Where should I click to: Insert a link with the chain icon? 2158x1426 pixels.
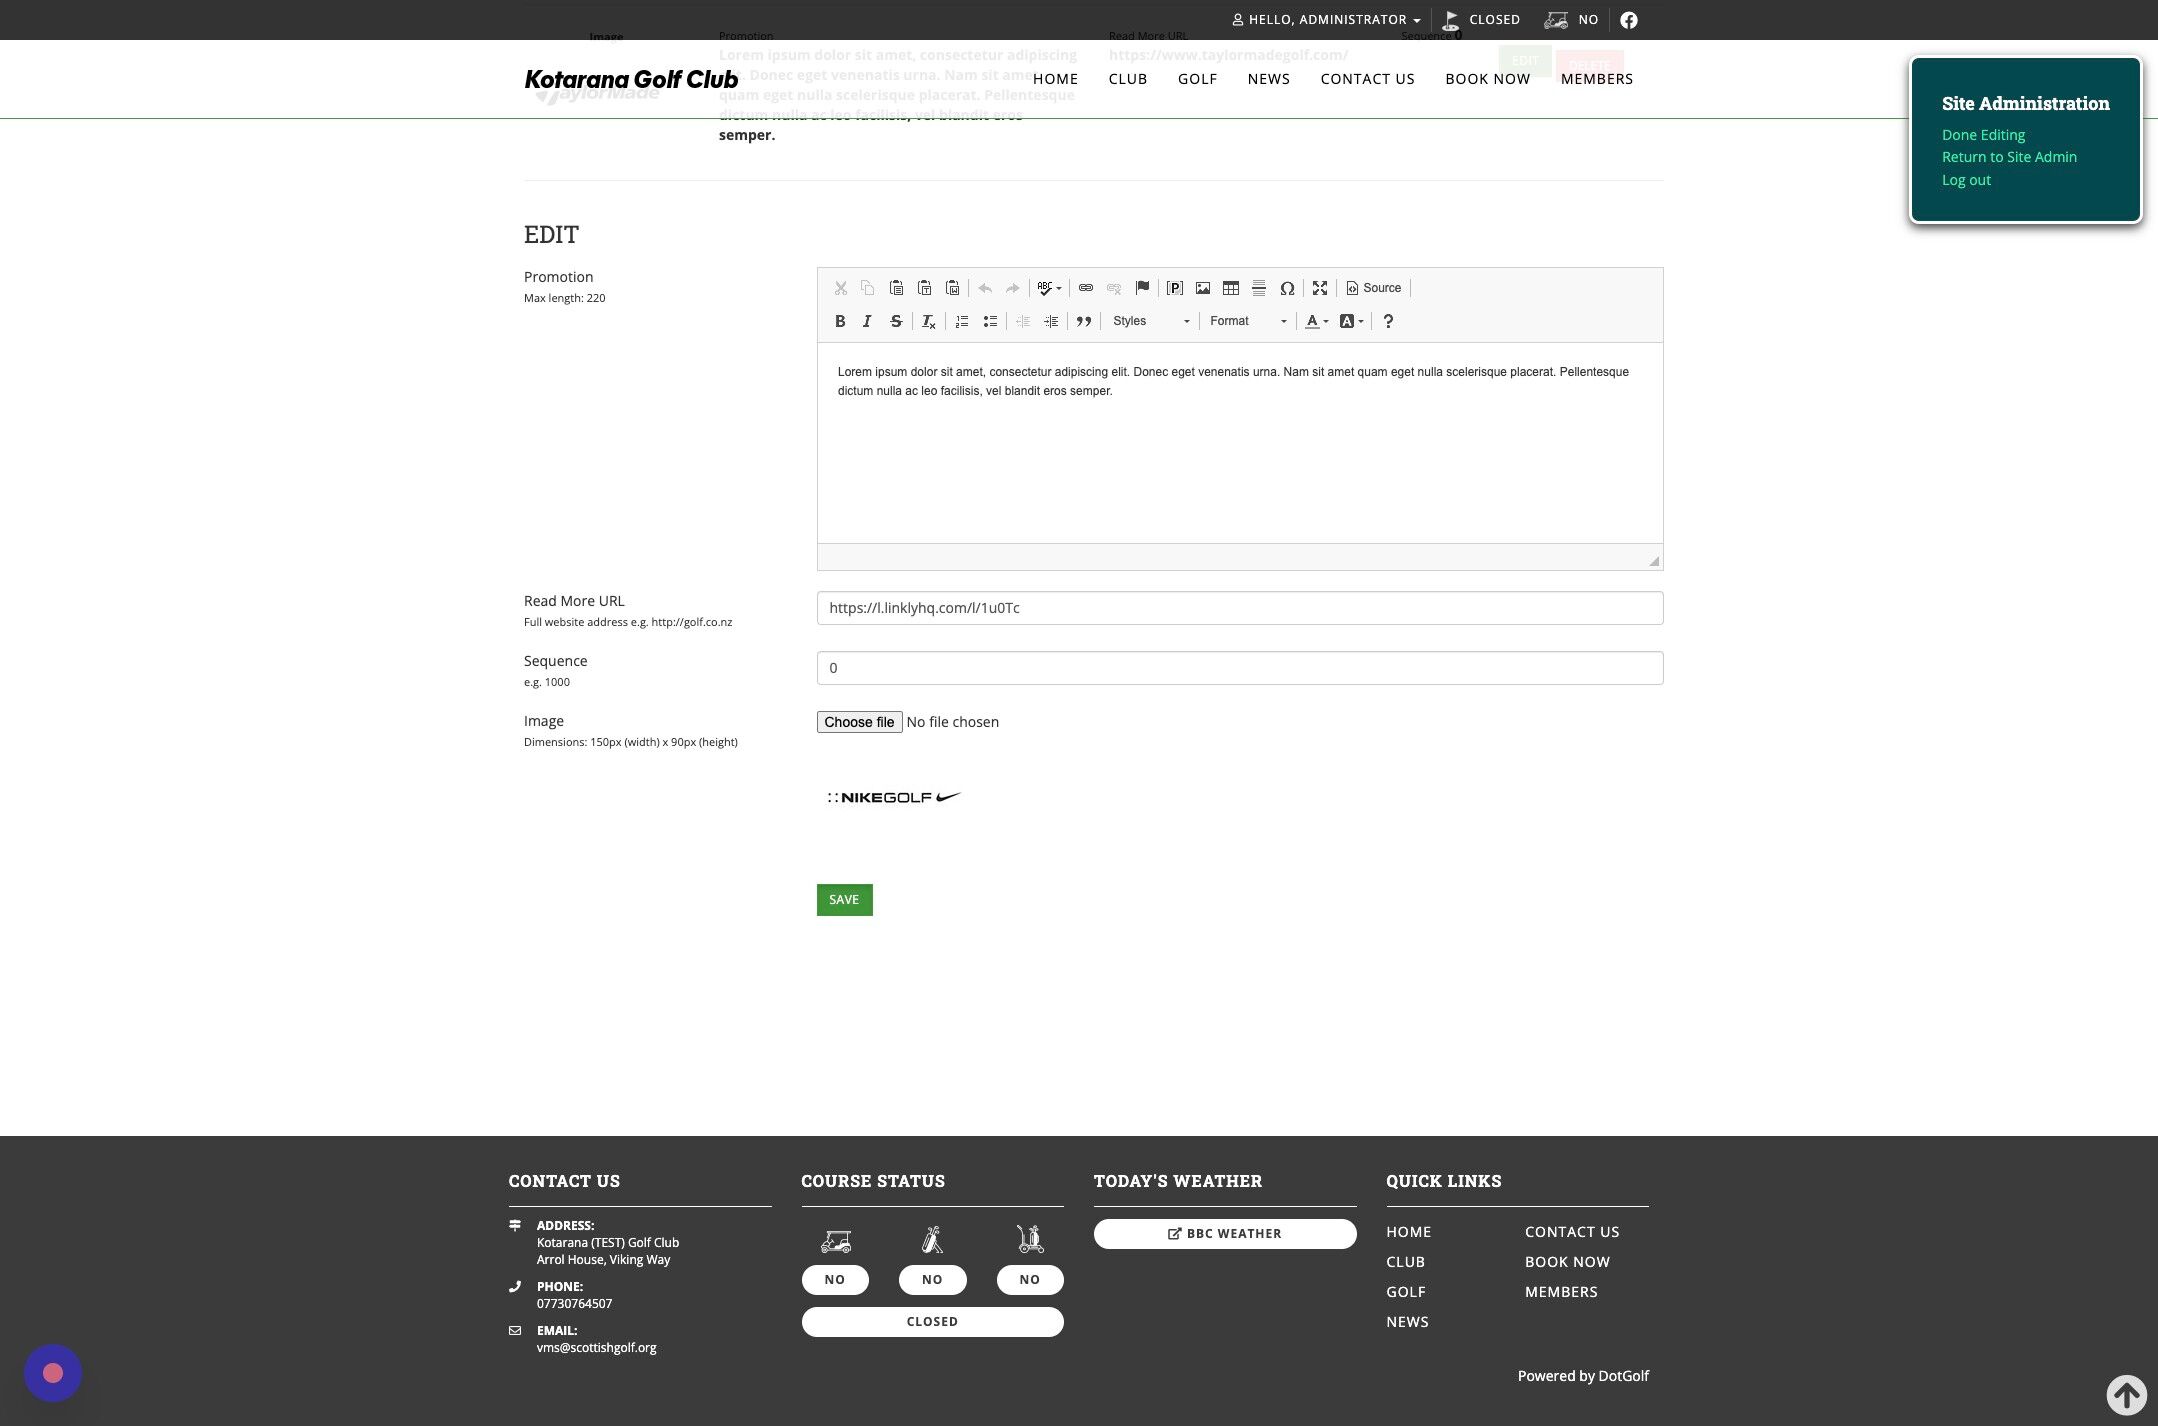coord(1086,288)
